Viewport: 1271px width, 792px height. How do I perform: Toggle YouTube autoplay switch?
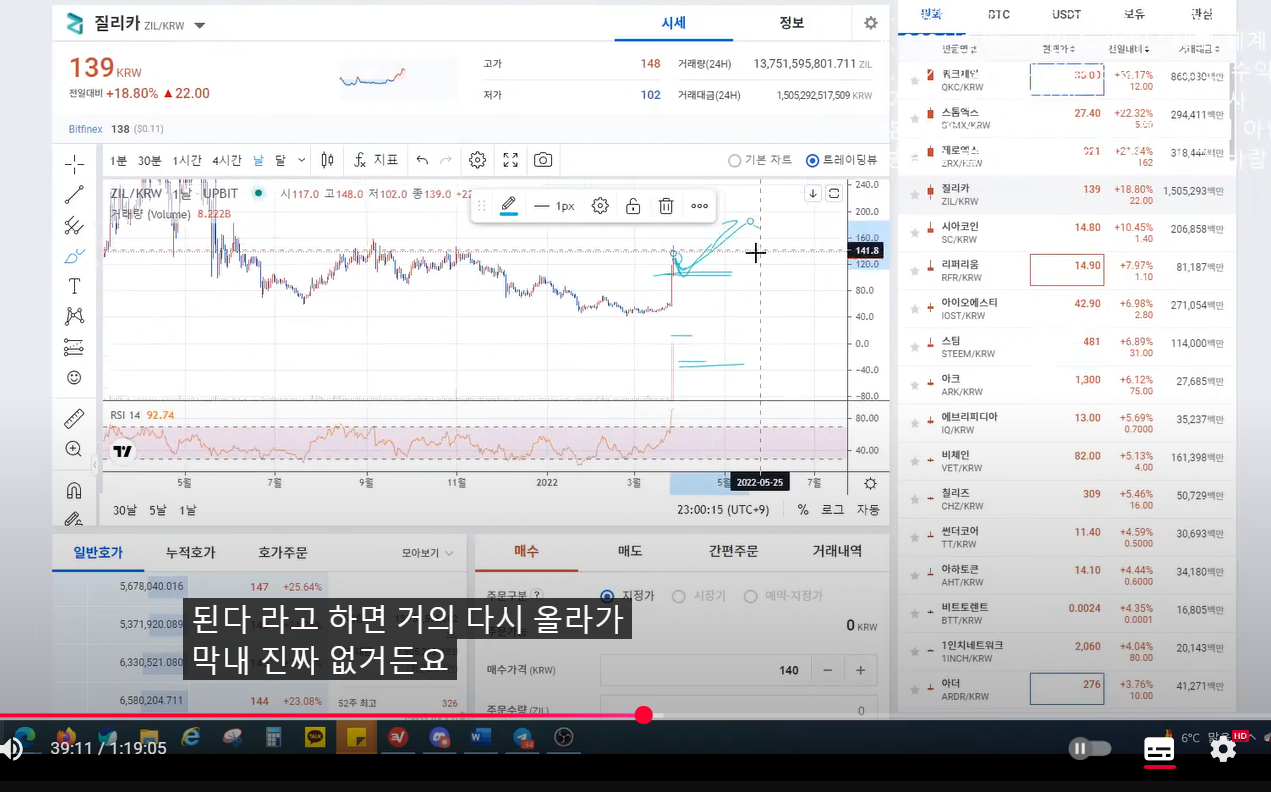(1090, 748)
